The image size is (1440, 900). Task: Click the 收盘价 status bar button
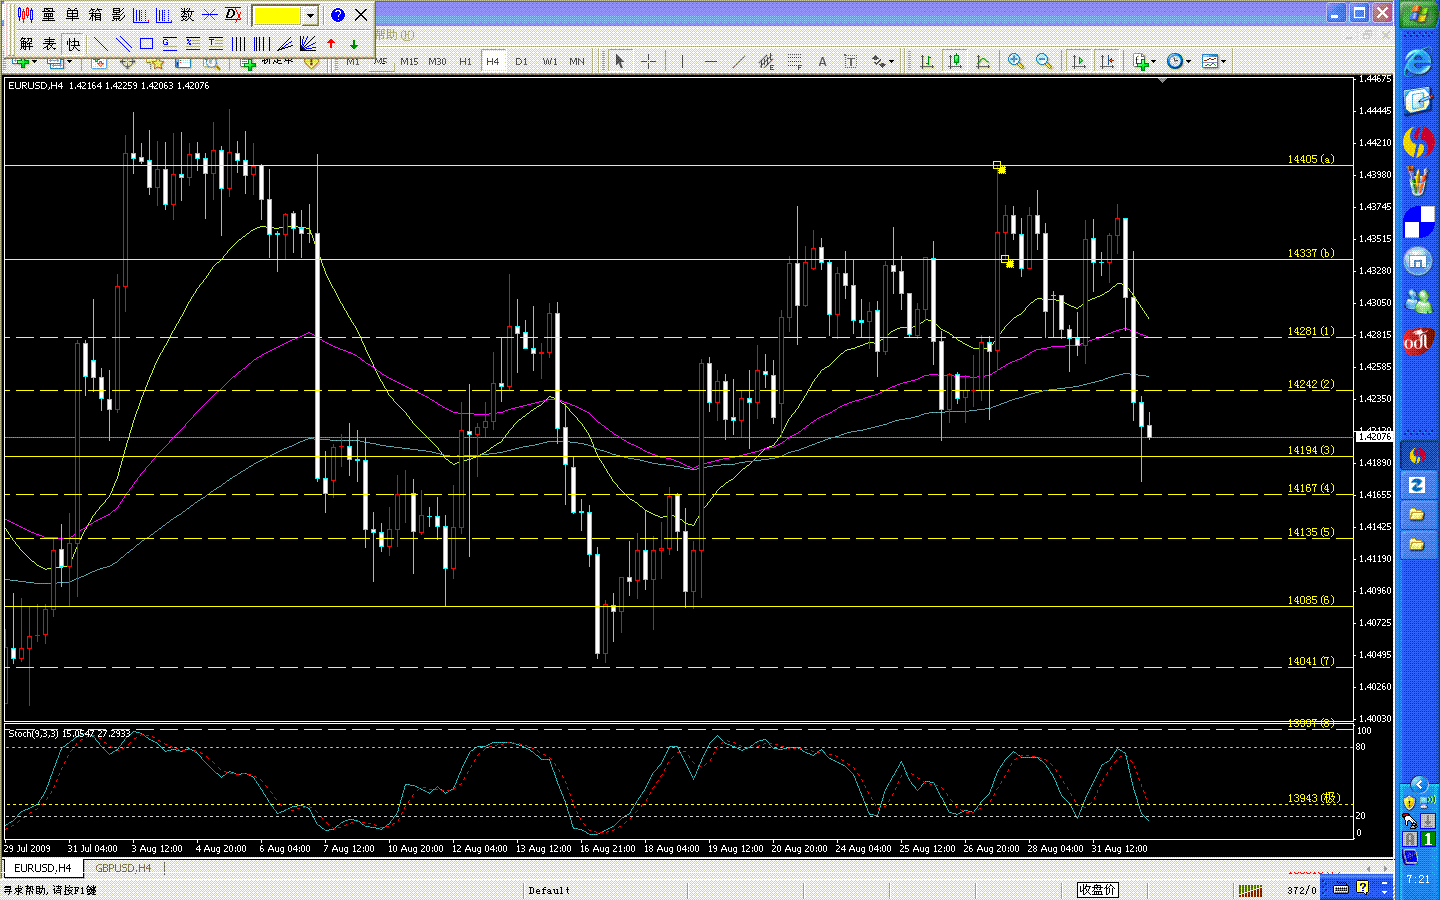click(x=1097, y=889)
